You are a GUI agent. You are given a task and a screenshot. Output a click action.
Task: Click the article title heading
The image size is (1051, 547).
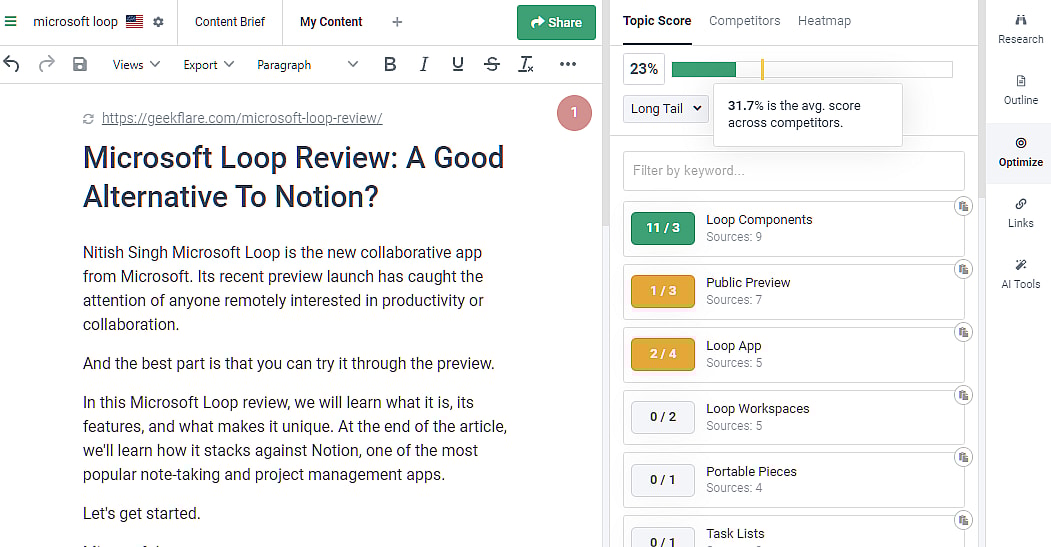click(x=294, y=177)
